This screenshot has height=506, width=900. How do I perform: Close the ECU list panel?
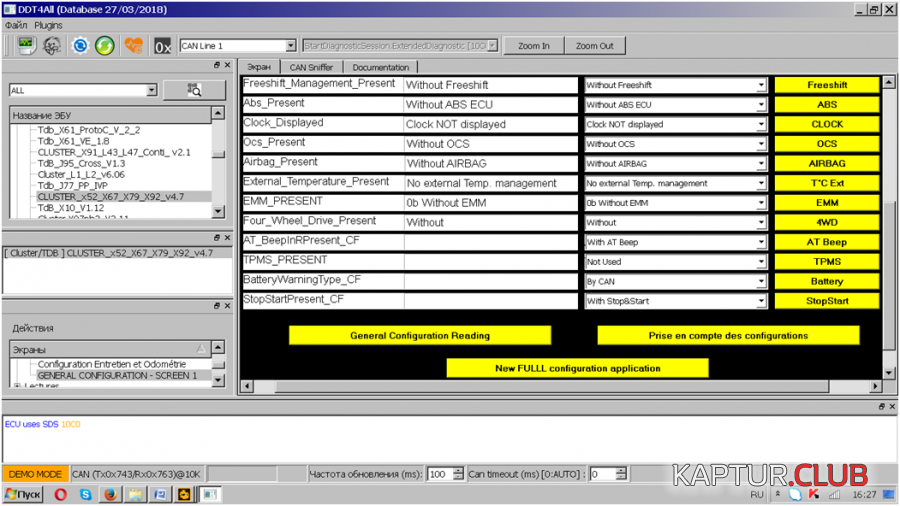tap(227, 65)
